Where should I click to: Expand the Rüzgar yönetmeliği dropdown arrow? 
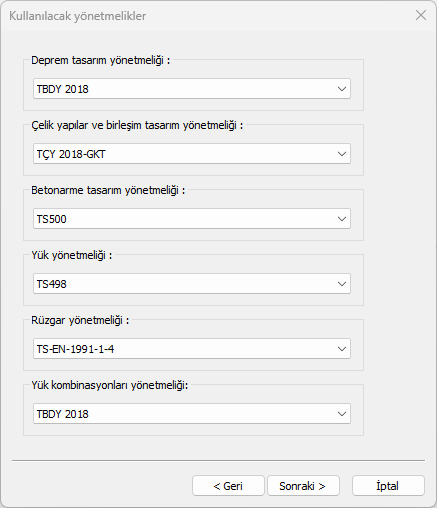pos(342,349)
